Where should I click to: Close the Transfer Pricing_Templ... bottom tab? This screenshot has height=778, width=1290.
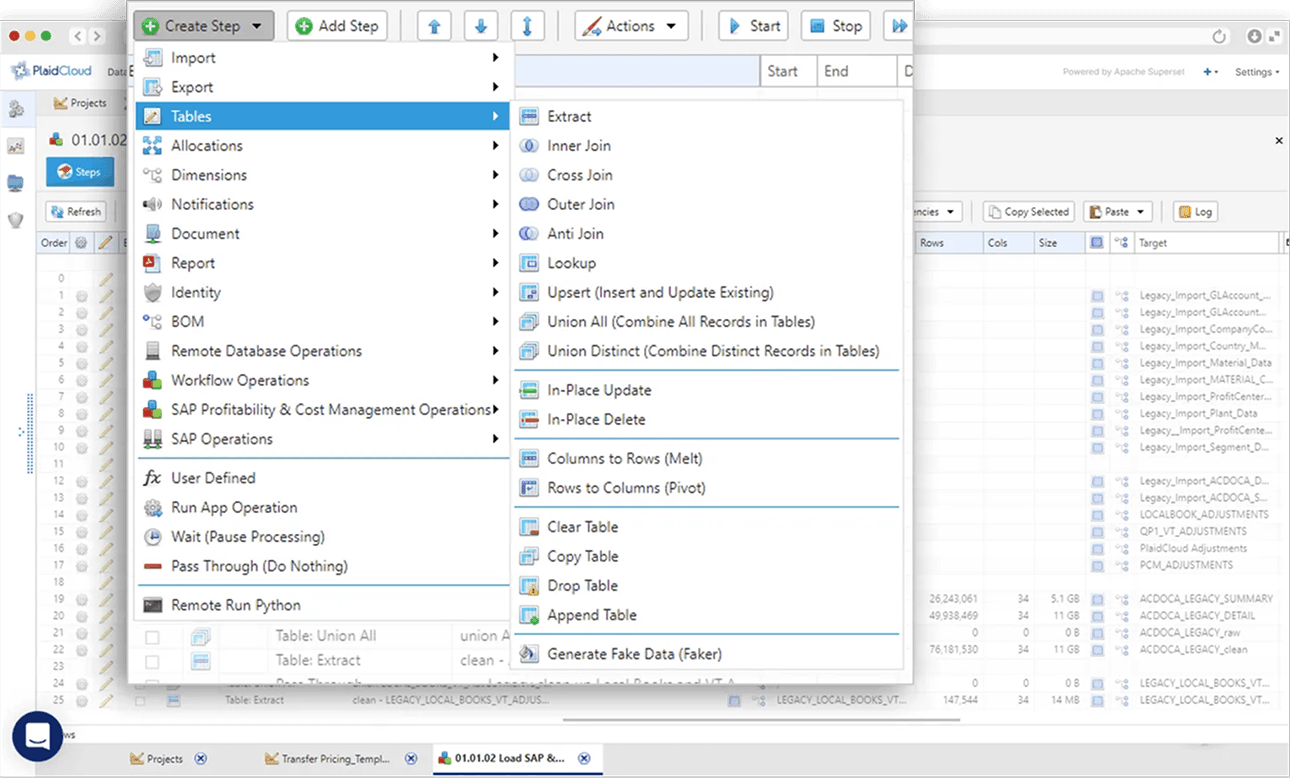point(412,759)
